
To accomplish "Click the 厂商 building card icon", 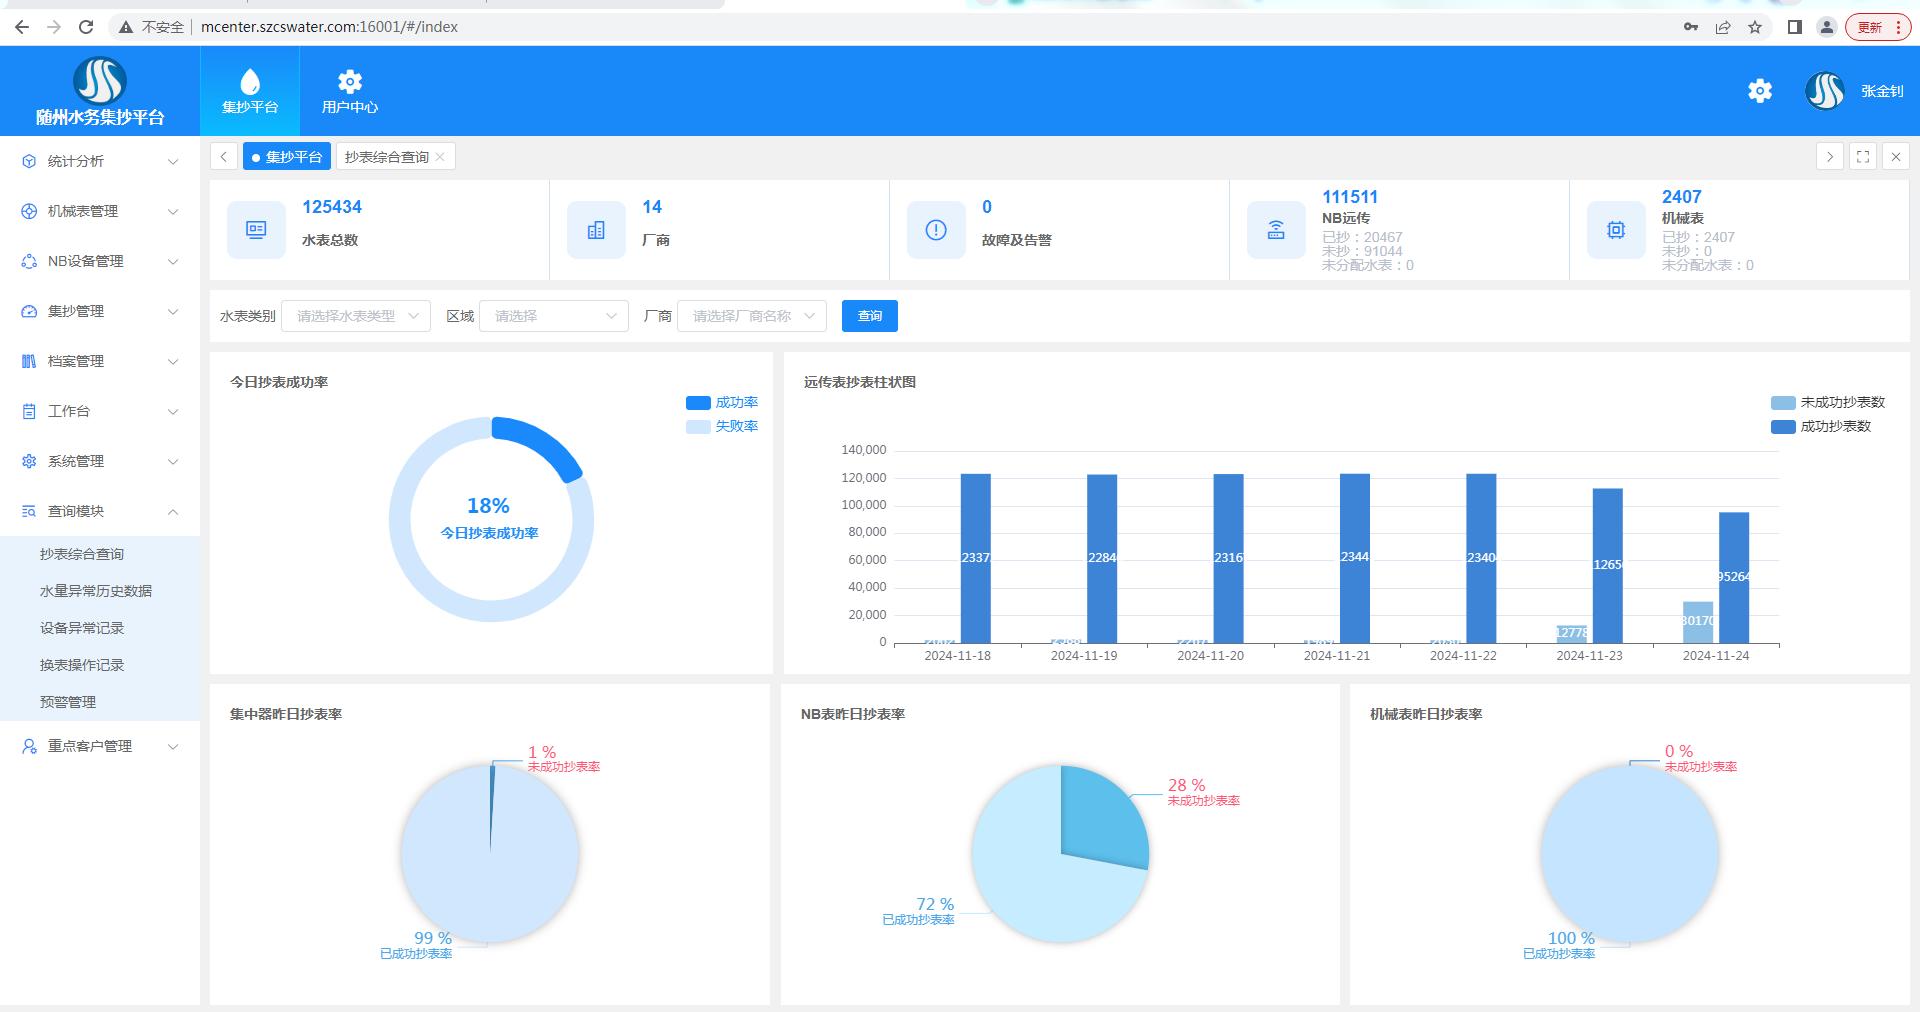I will coord(596,230).
